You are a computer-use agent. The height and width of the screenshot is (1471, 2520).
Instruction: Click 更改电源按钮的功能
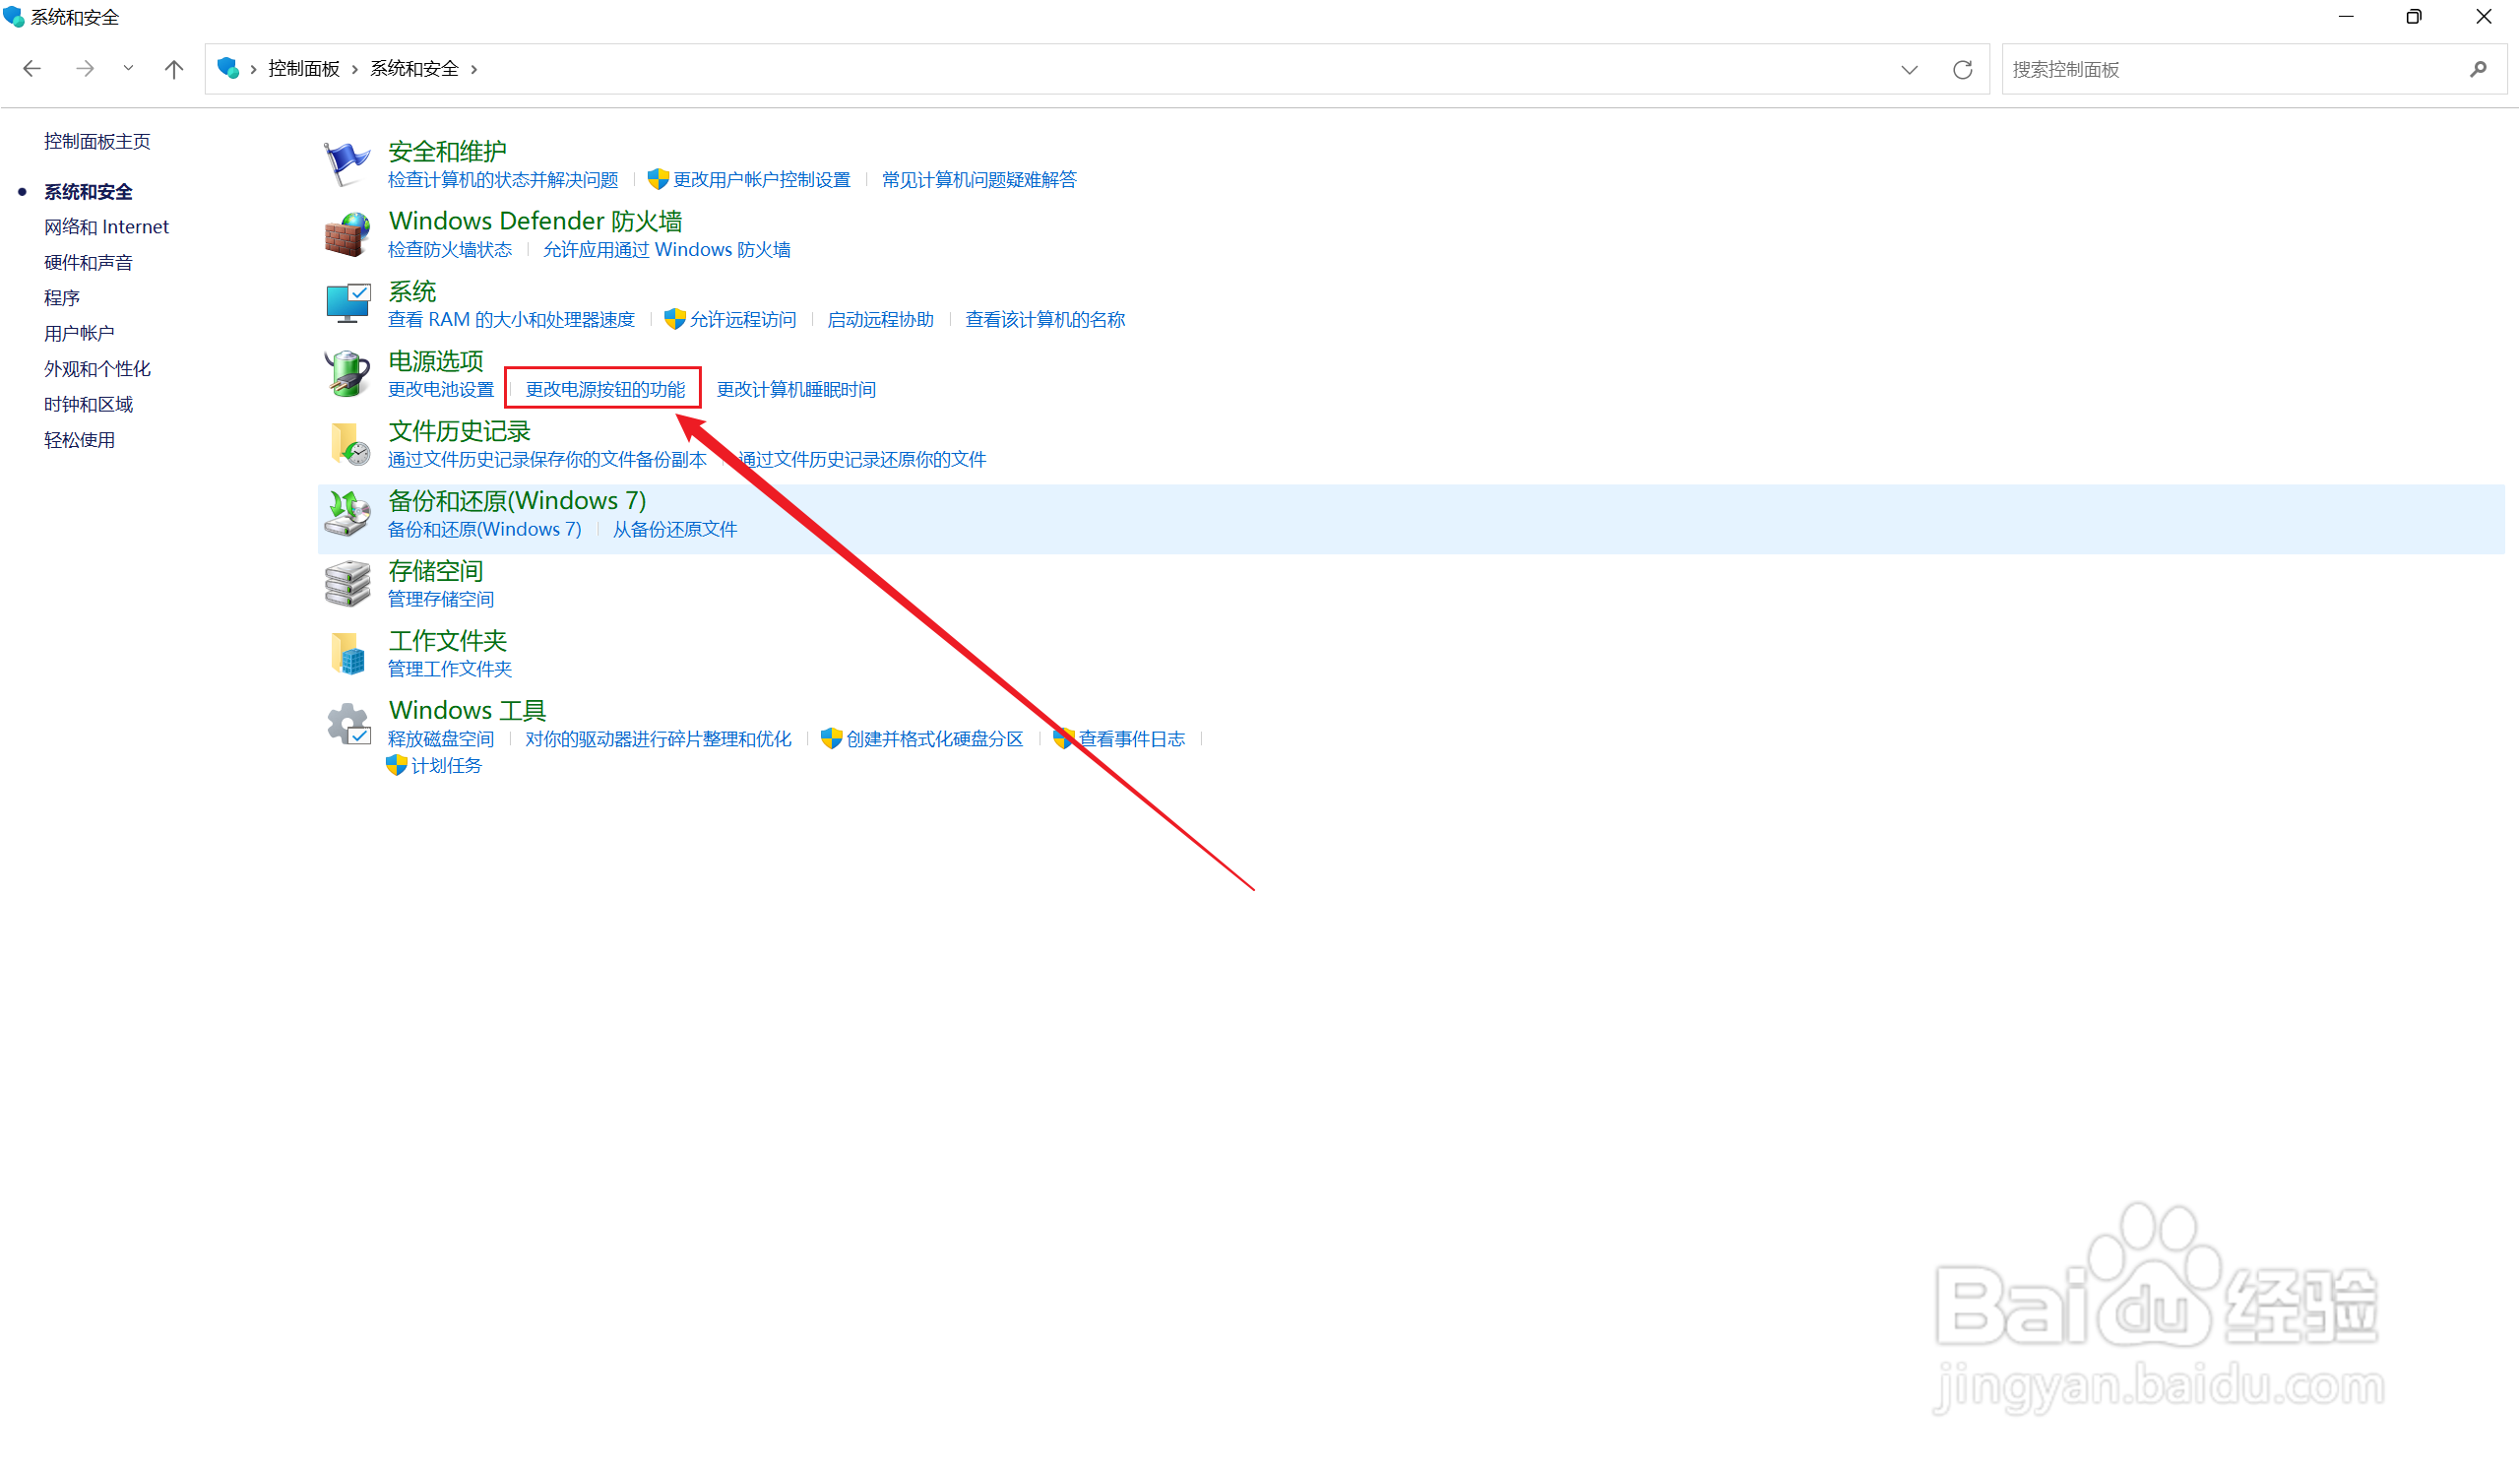pos(605,390)
